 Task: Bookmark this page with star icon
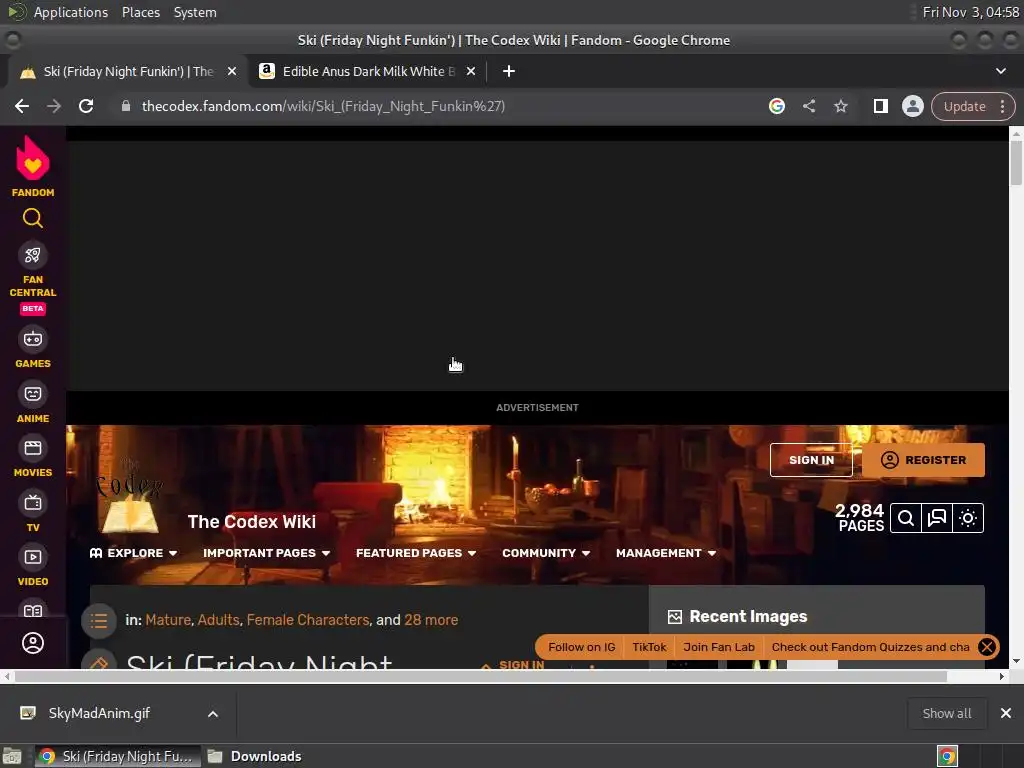(x=841, y=106)
